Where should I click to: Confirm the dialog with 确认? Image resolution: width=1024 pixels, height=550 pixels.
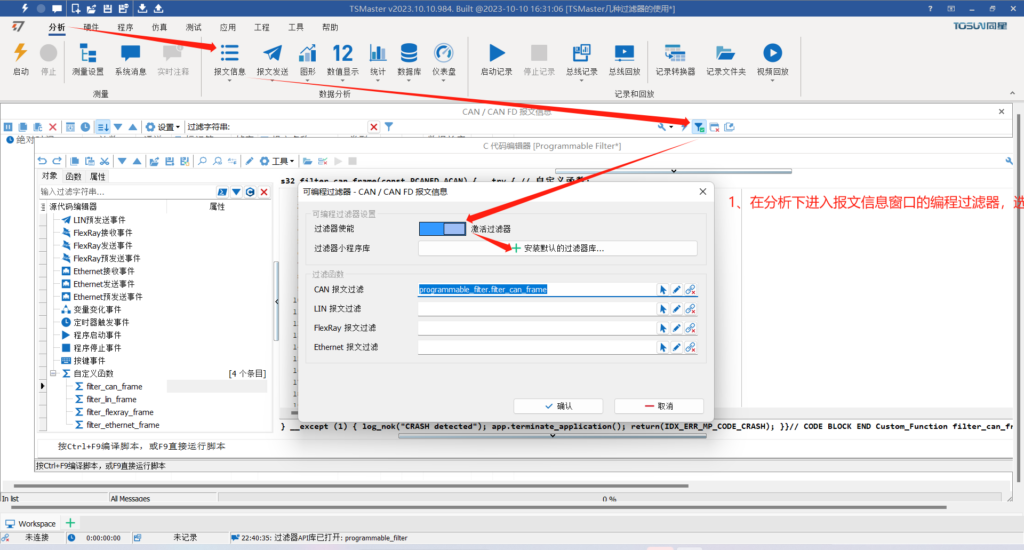558,406
